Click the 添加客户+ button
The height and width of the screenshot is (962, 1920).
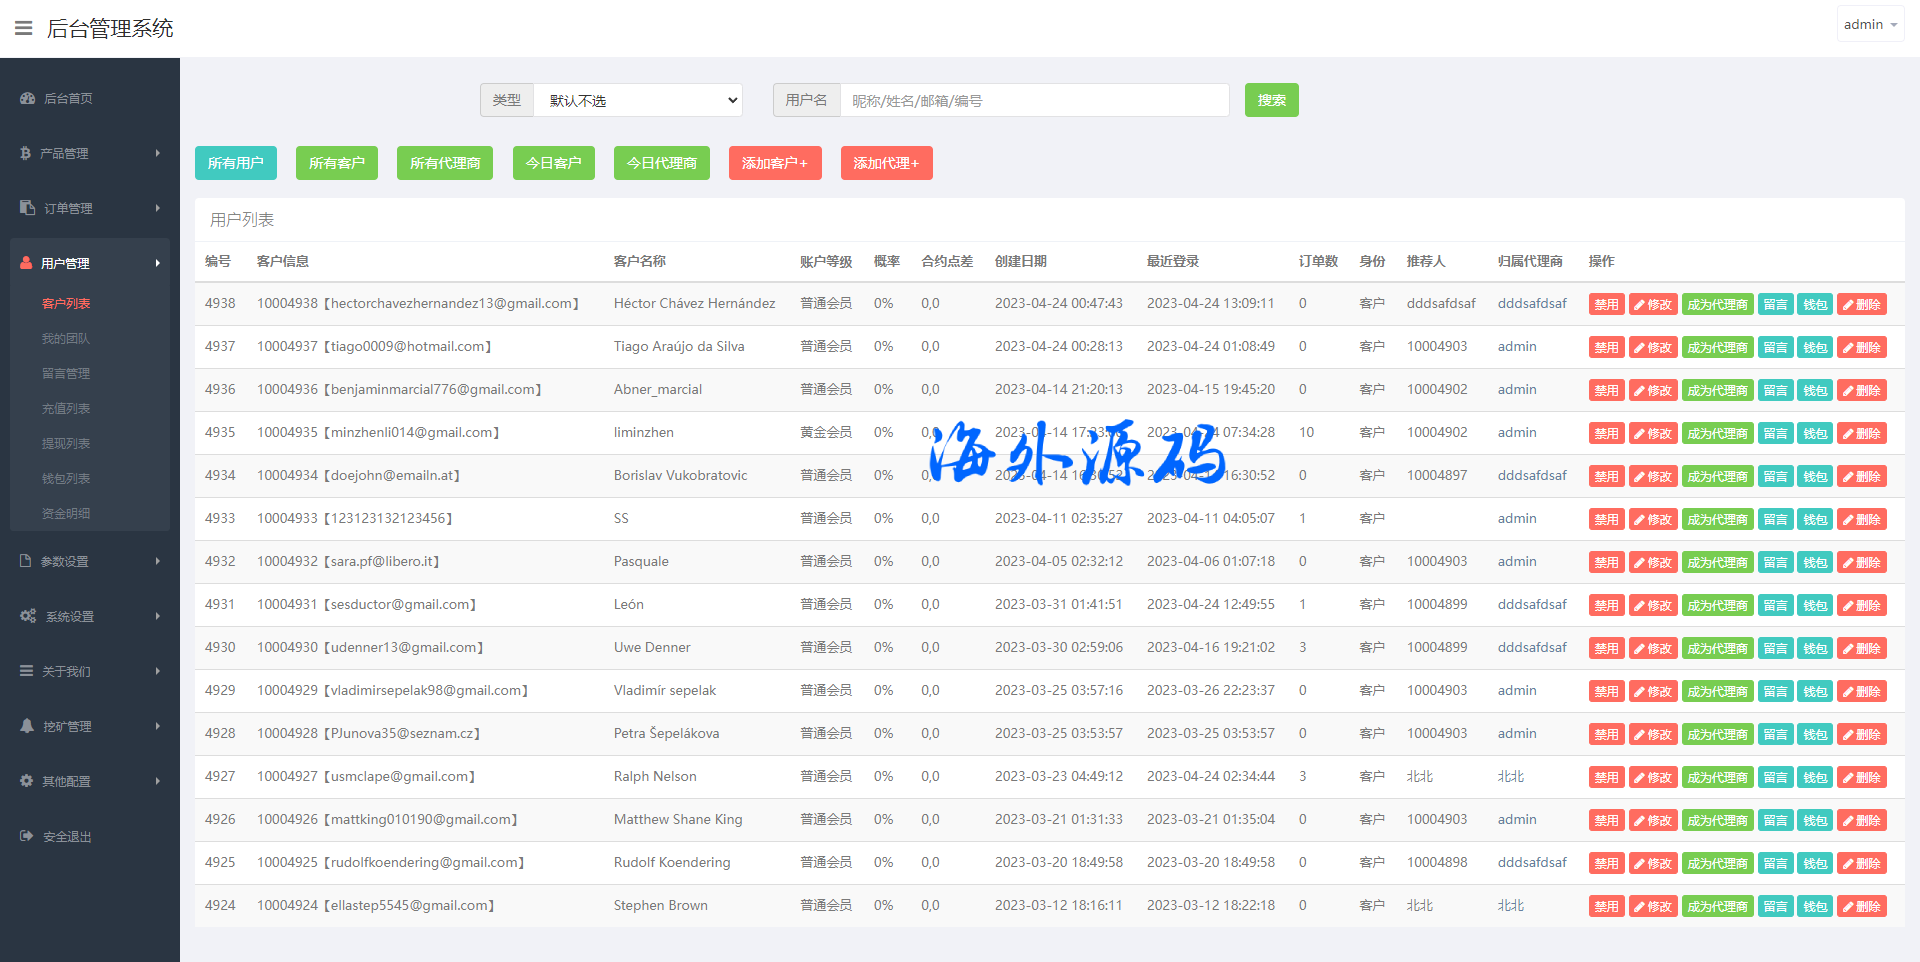(774, 163)
